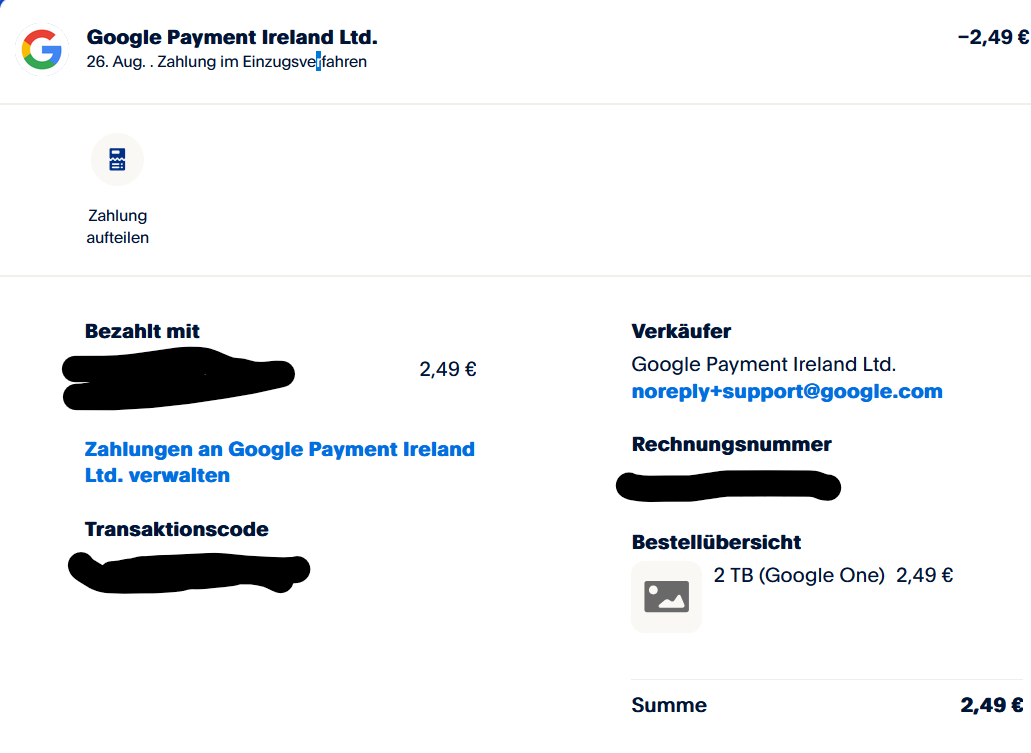Click the "Bestellübersicht" heading
Screen dimensions: 1031x753
pyautogui.click(x=716, y=542)
